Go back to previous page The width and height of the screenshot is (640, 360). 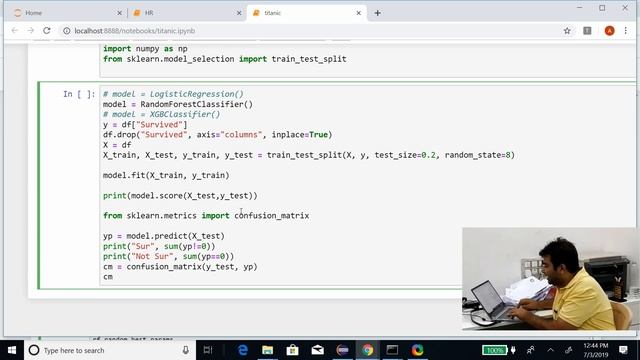[x=15, y=31]
